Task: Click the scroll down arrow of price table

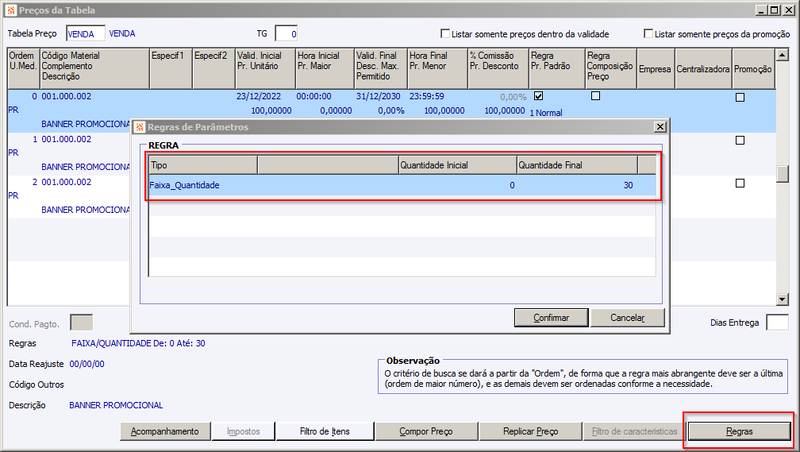Action: click(x=782, y=299)
